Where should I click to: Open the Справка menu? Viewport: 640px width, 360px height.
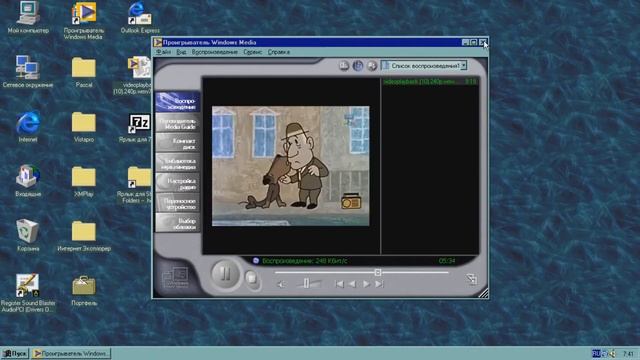tap(279, 52)
